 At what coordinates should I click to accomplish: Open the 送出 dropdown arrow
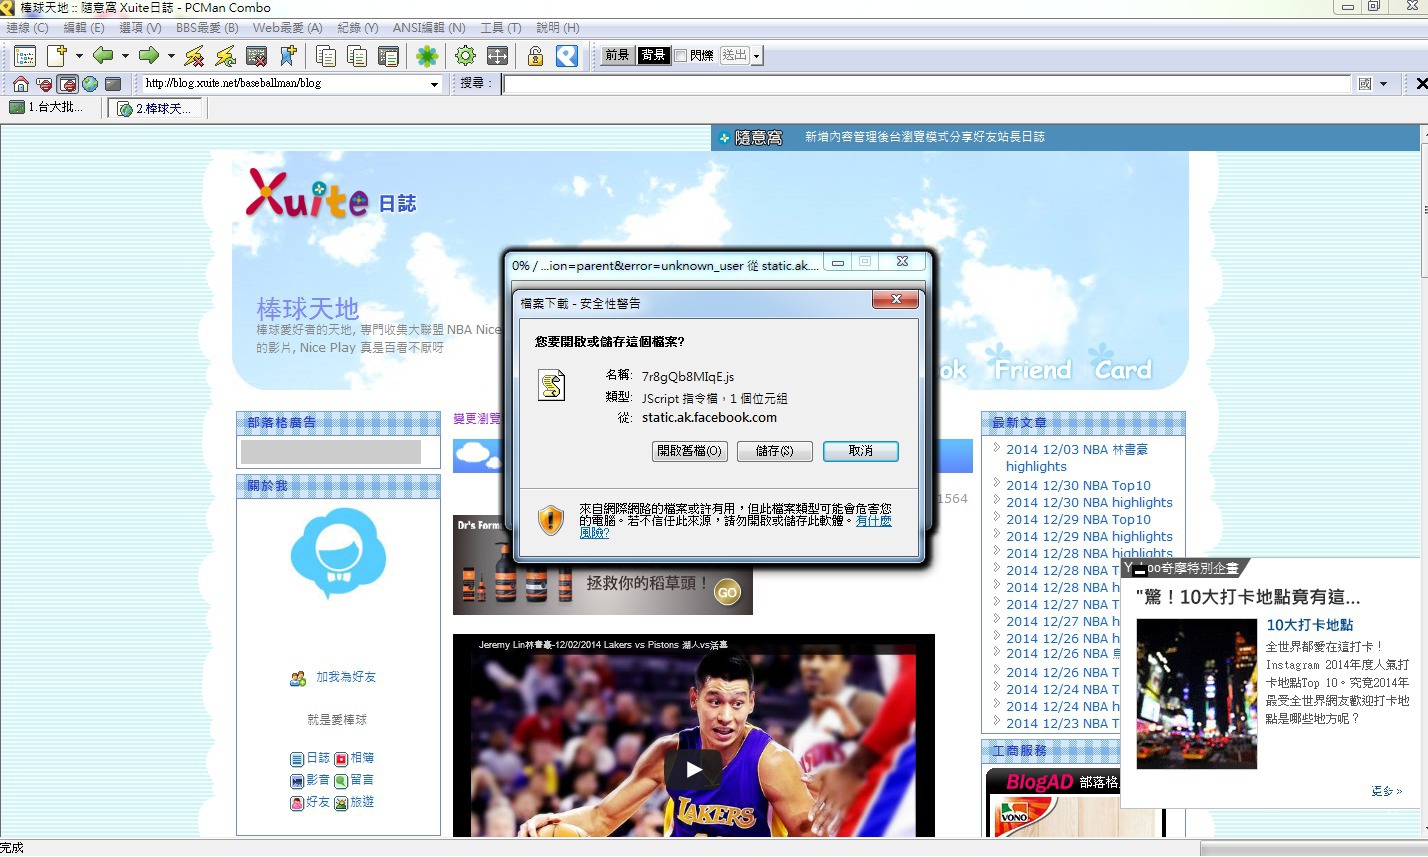[x=757, y=56]
